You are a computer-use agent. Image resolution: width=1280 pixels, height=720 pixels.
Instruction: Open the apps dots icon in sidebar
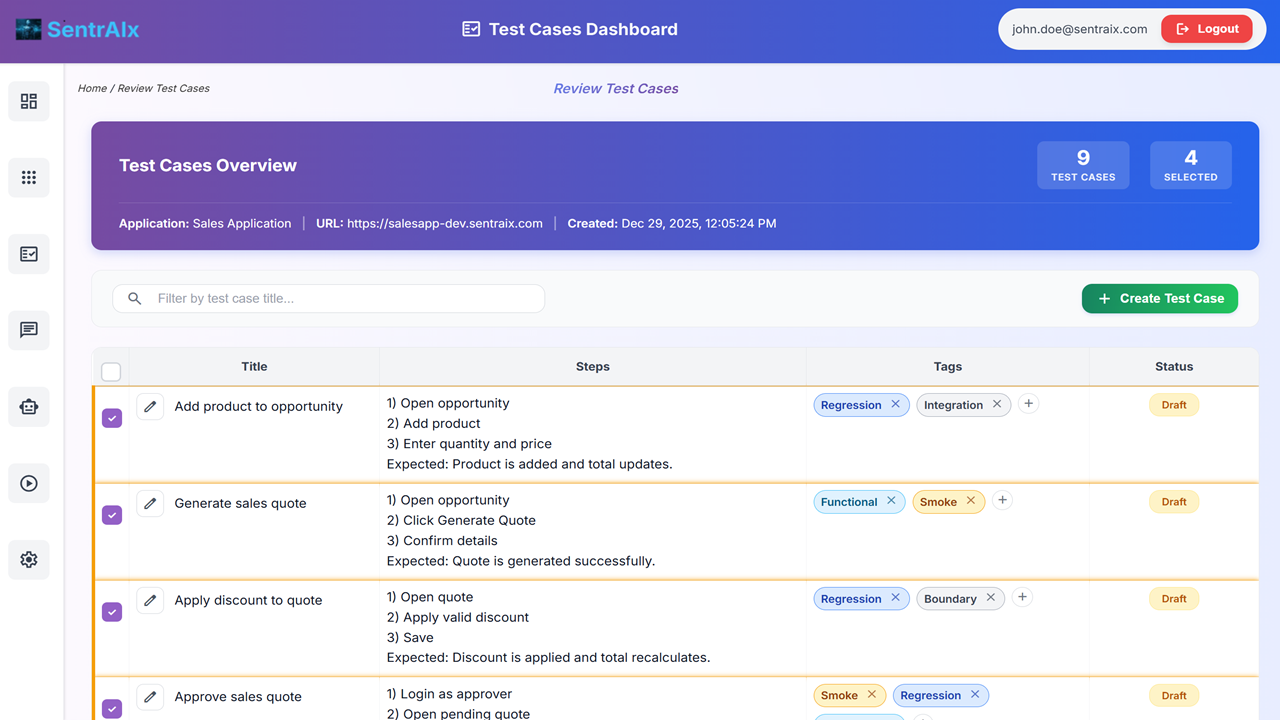pos(29,177)
